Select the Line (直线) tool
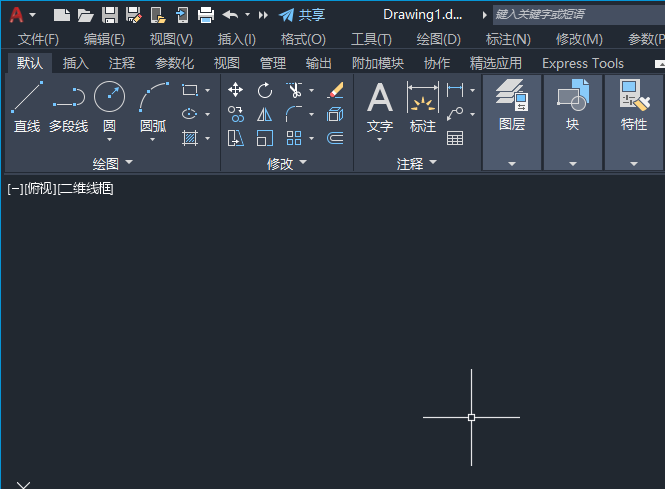Viewport: 665px width, 489px height. 27,108
